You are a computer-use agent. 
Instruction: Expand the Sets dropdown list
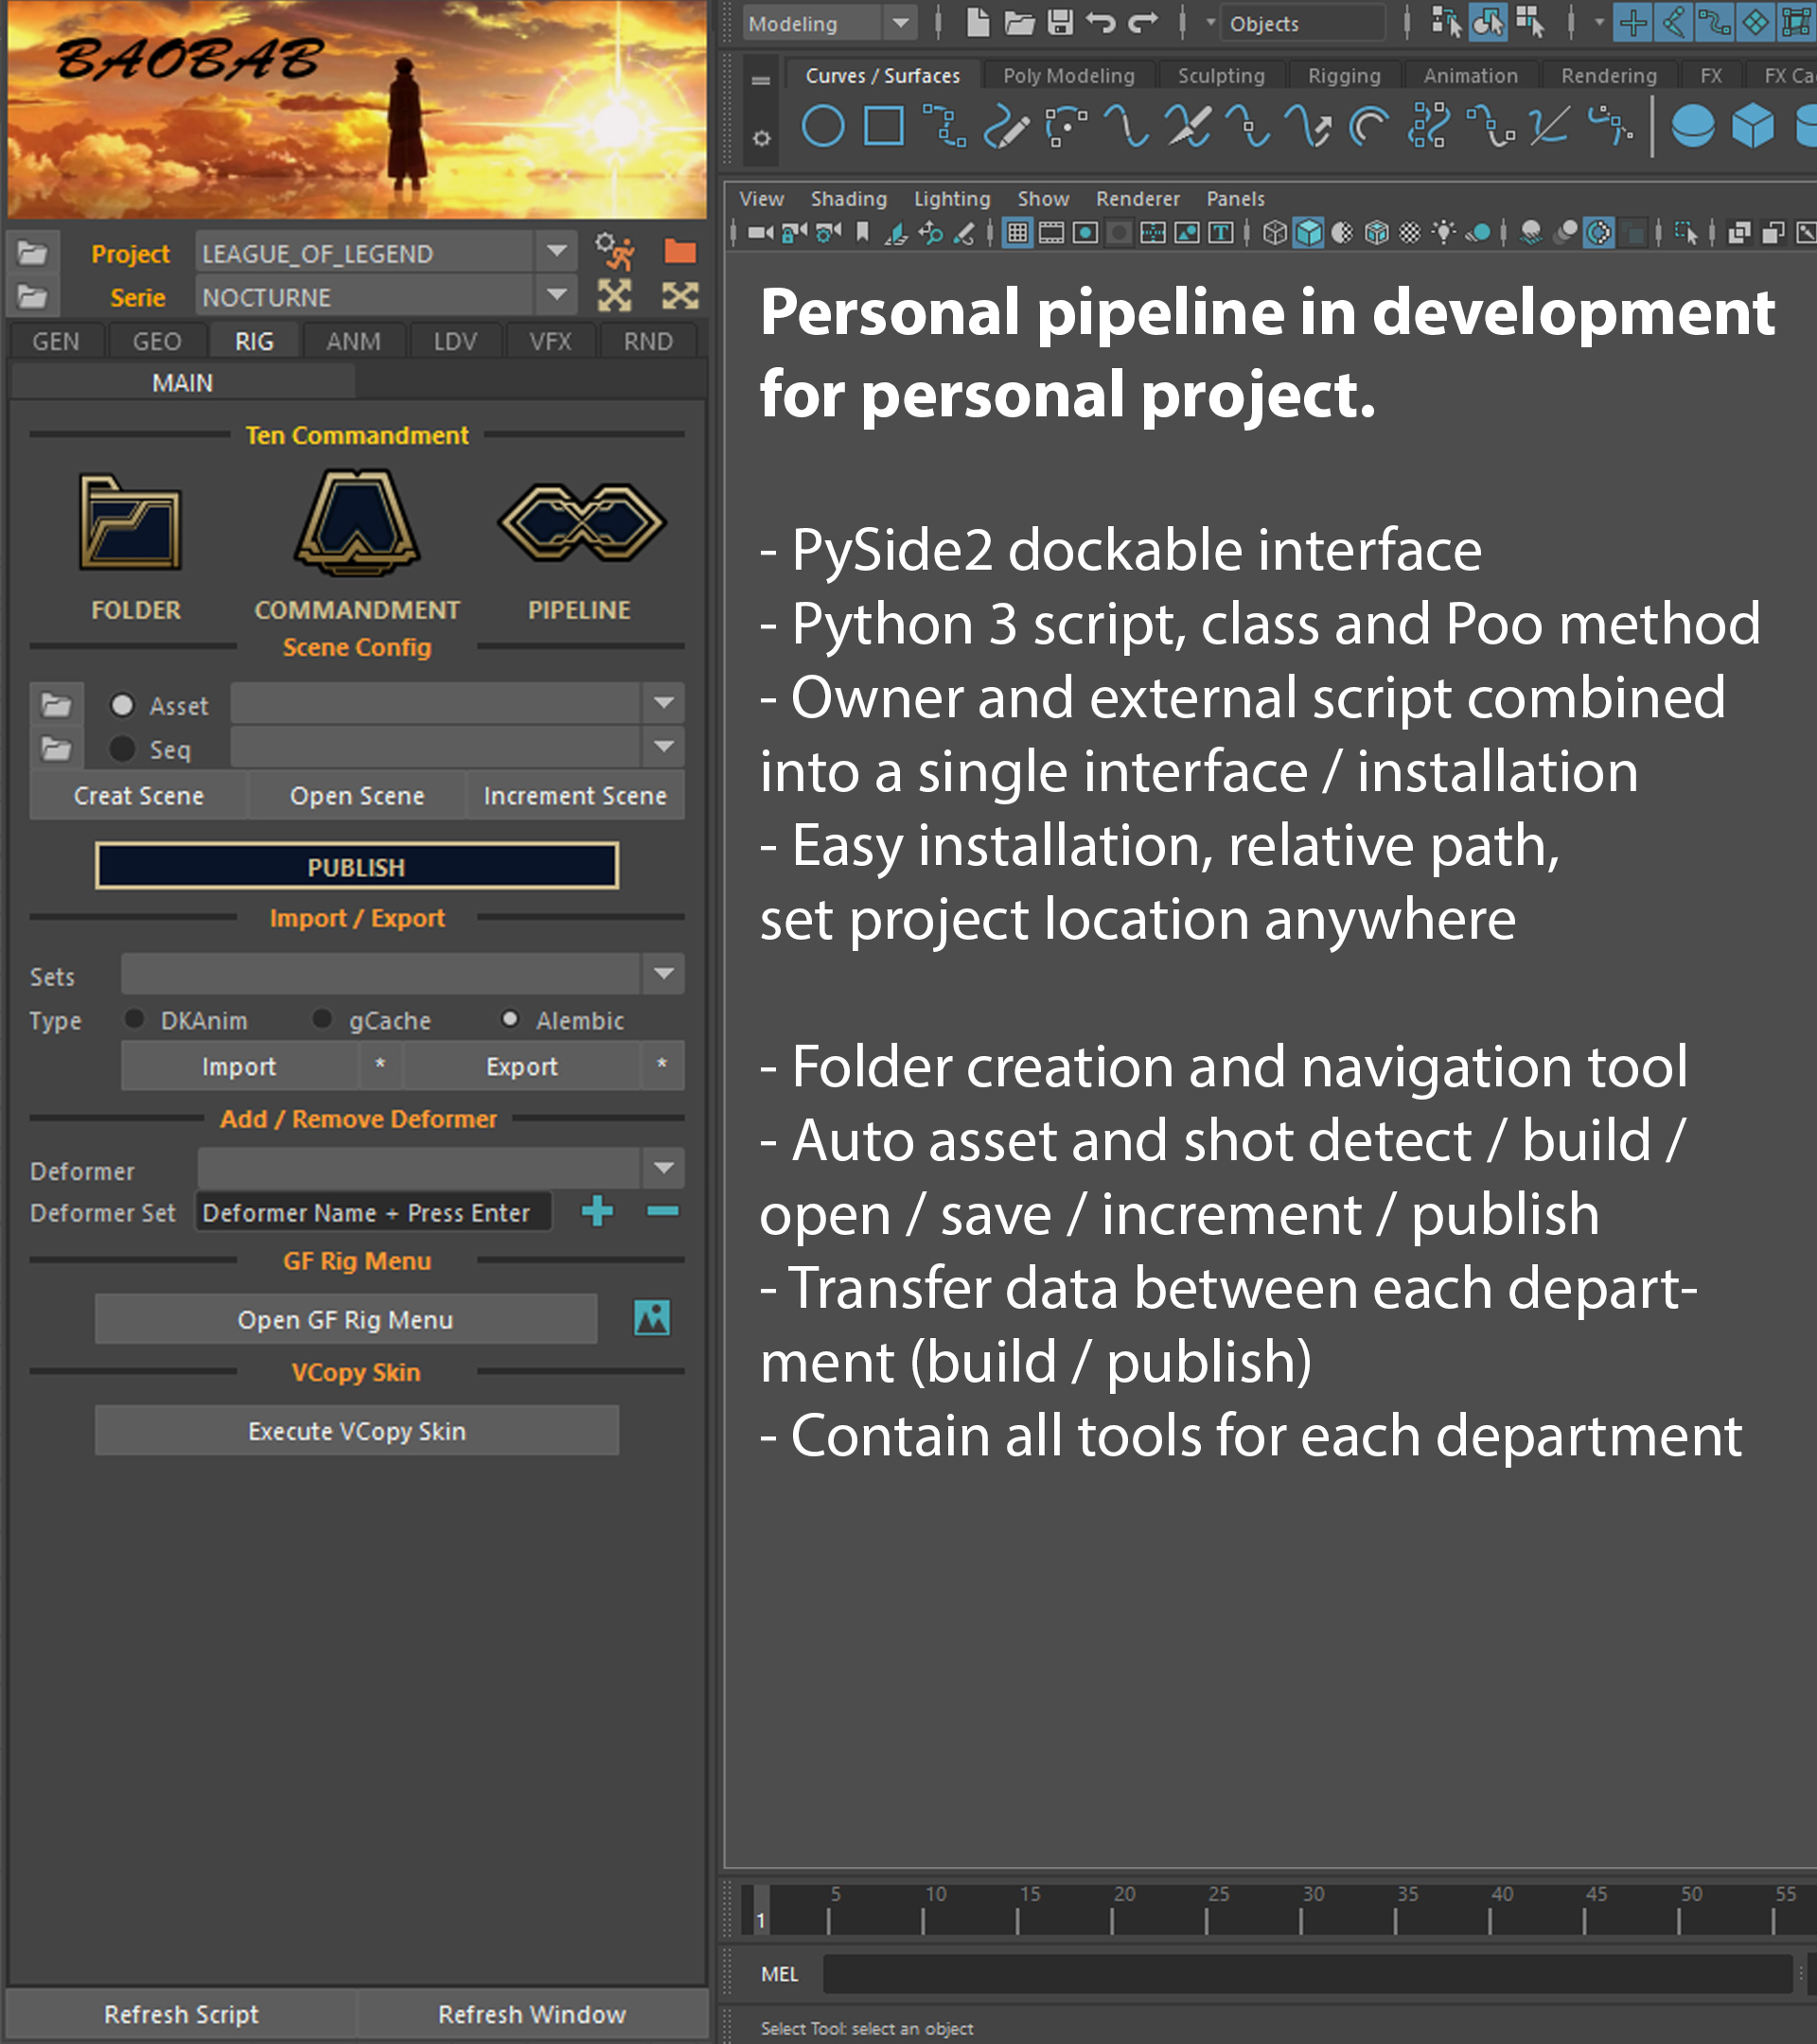[x=663, y=974]
